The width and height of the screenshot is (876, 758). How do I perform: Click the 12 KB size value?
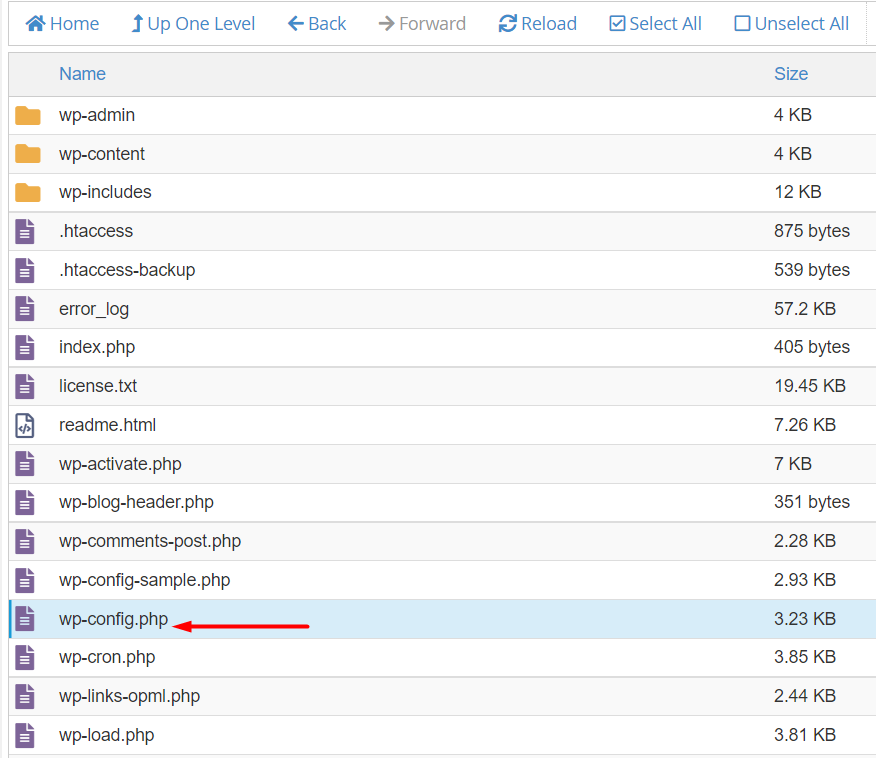797,192
